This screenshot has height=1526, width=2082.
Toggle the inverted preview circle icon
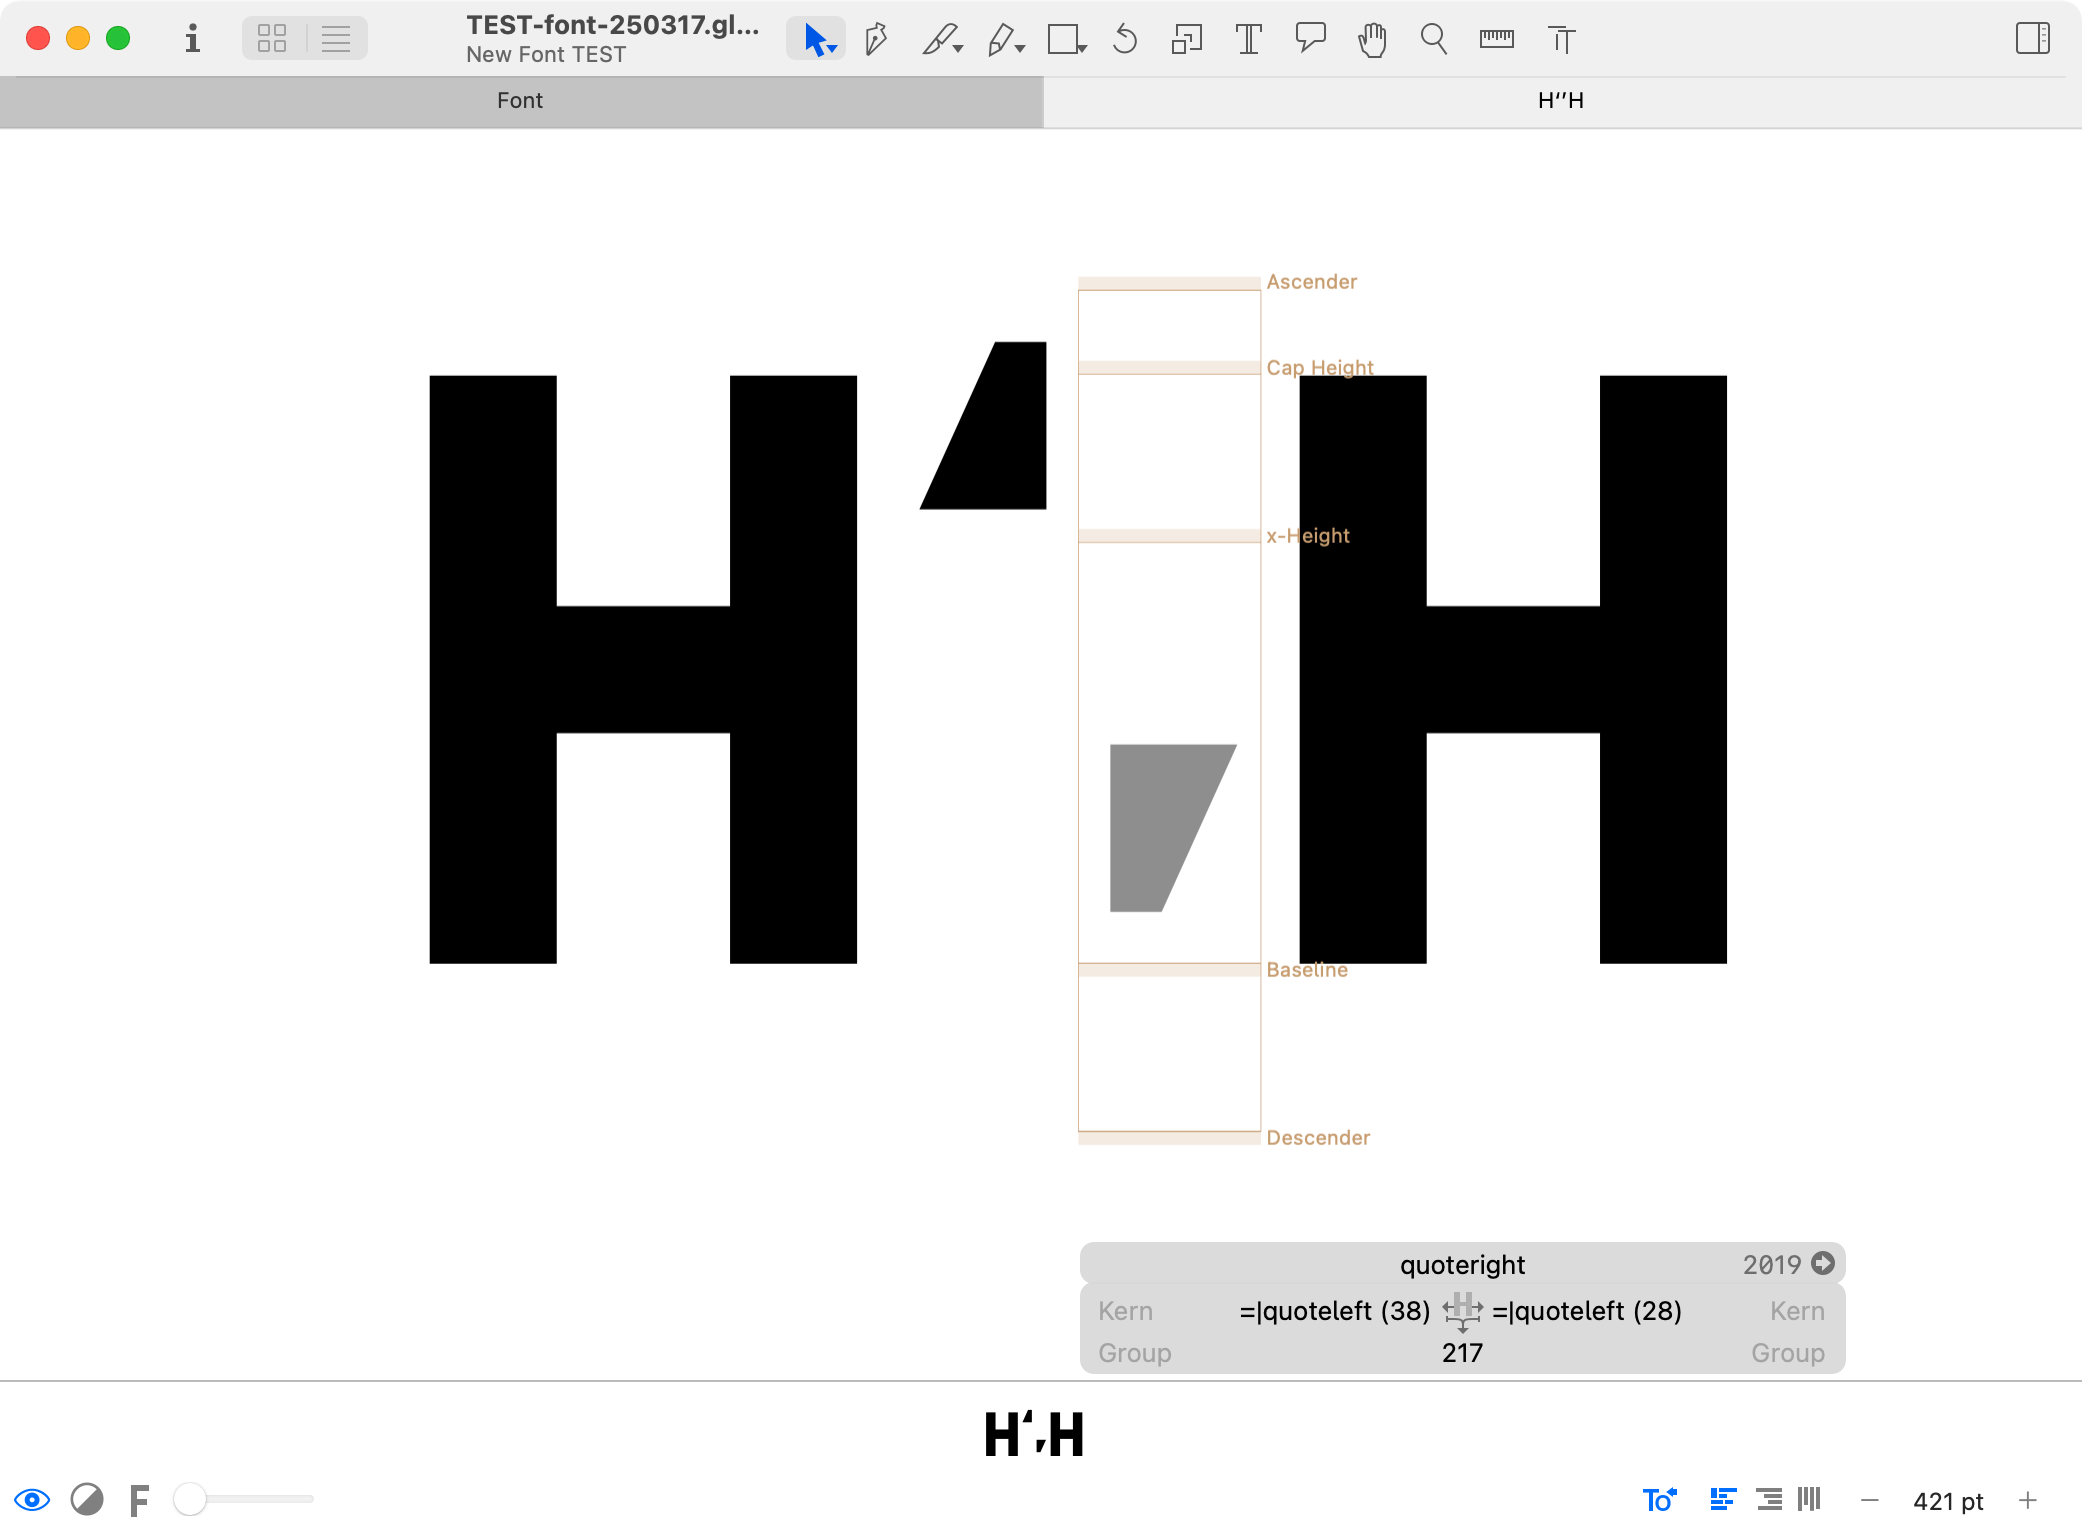coord(87,1500)
